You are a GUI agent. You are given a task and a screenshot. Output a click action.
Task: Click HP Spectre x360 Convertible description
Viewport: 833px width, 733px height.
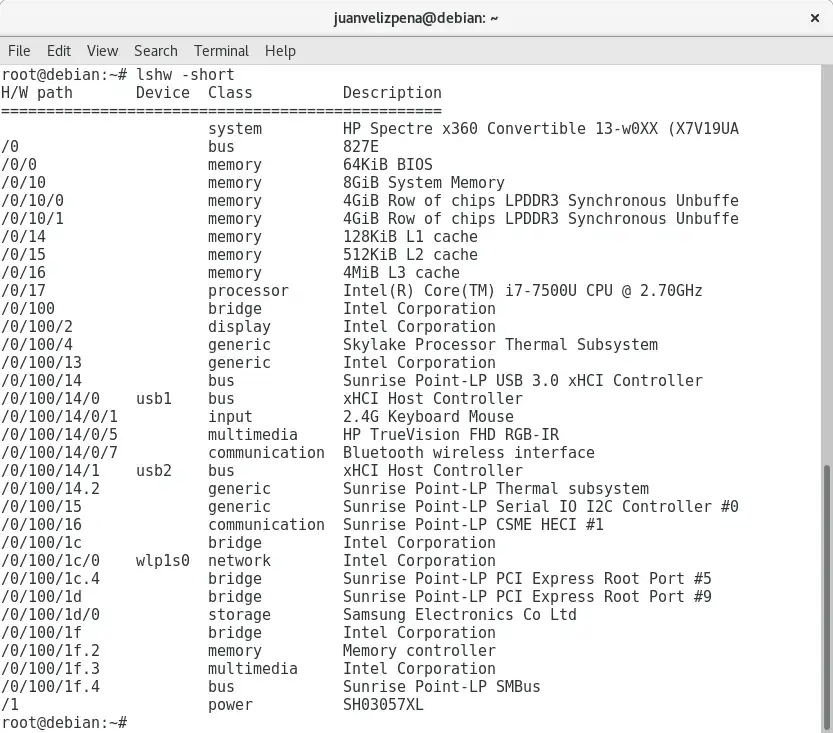pyautogui.click(x=541, y=129)
